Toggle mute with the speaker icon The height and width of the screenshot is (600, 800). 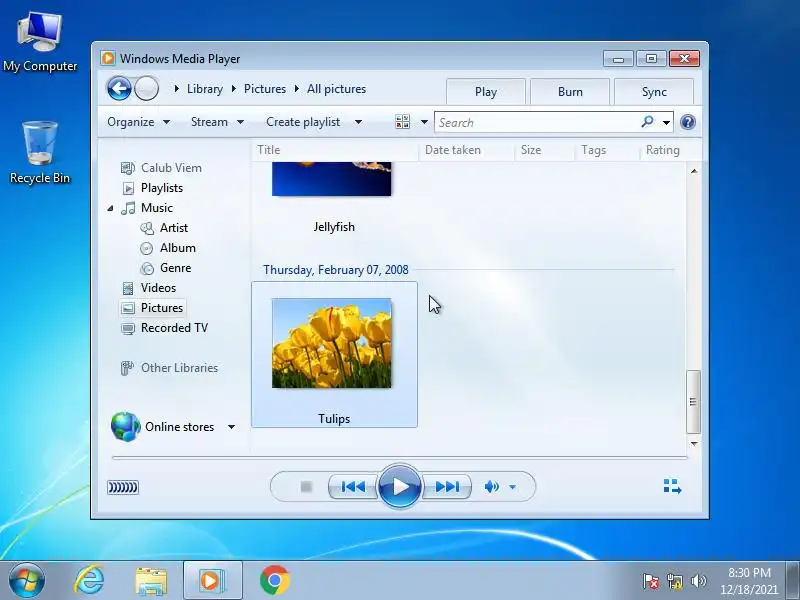coord(491,487)
